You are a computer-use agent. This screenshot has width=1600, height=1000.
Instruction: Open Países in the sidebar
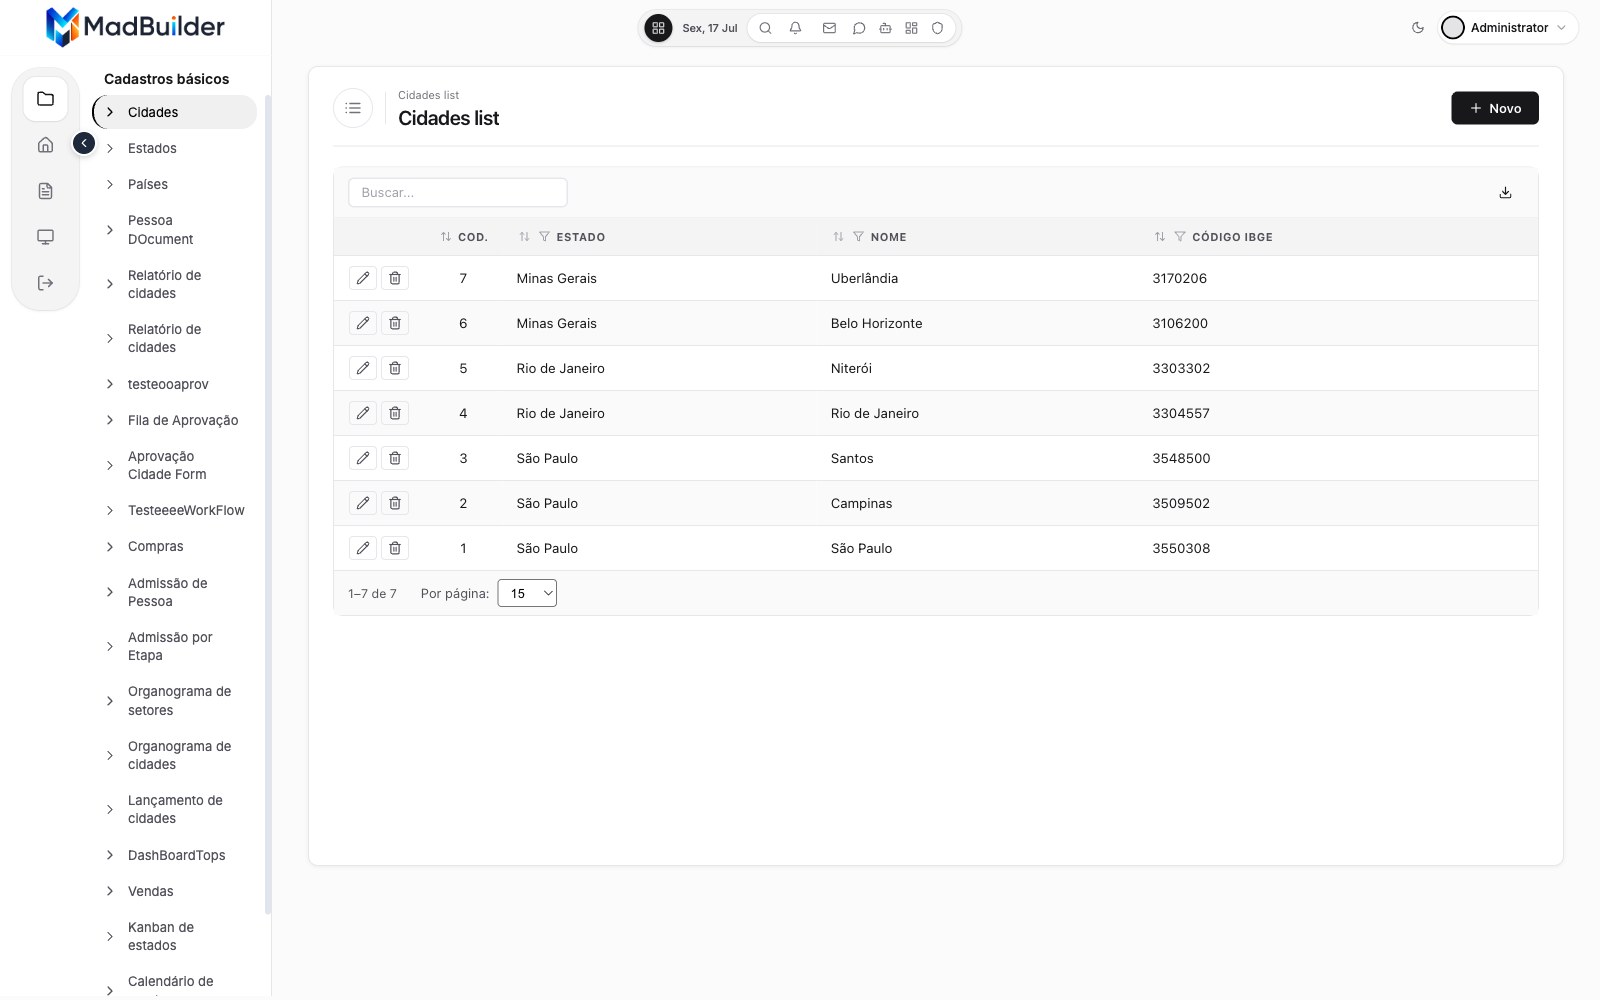(148, 184)
